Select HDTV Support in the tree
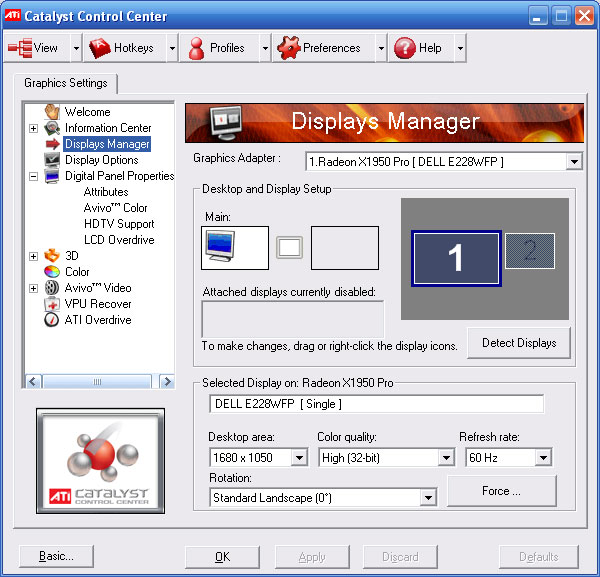 tap(119, 224)
